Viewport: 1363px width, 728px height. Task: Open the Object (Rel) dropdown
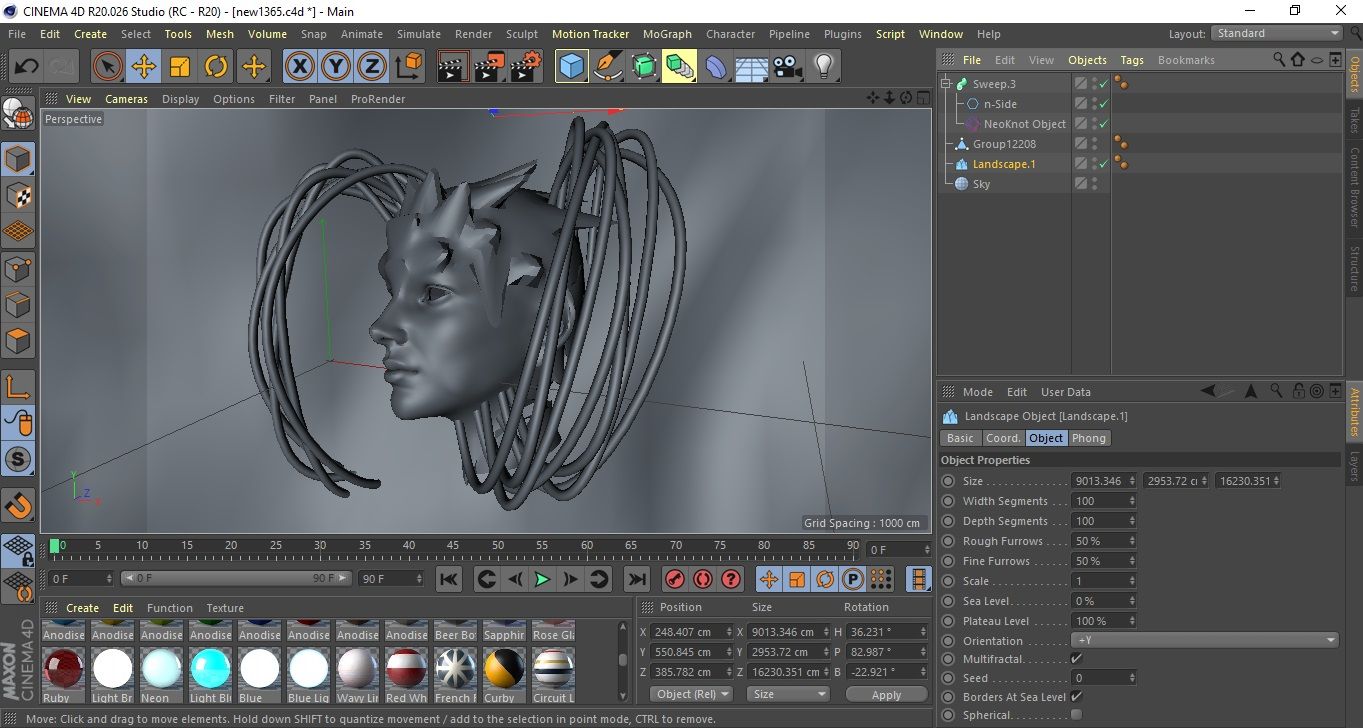(x=691, y=694)
